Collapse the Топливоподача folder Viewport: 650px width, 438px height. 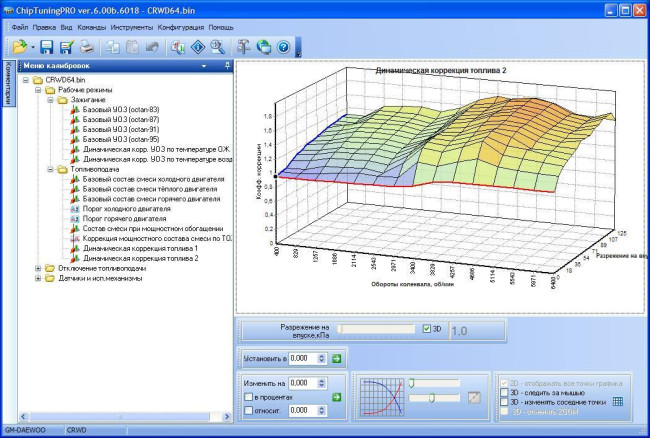[x=51, y=169]
